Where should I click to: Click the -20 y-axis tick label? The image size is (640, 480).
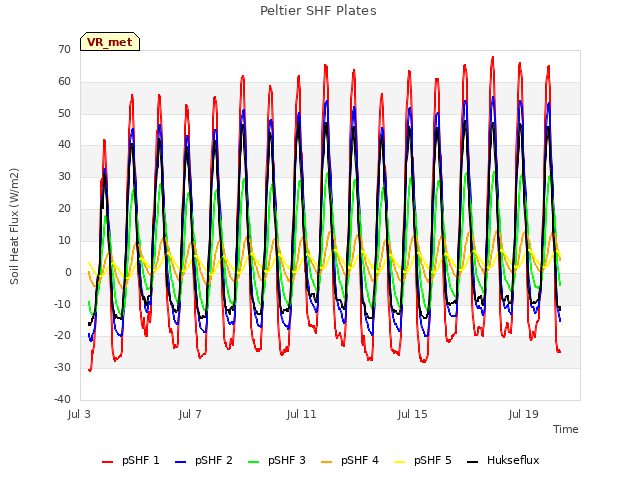tap(62, 336)
